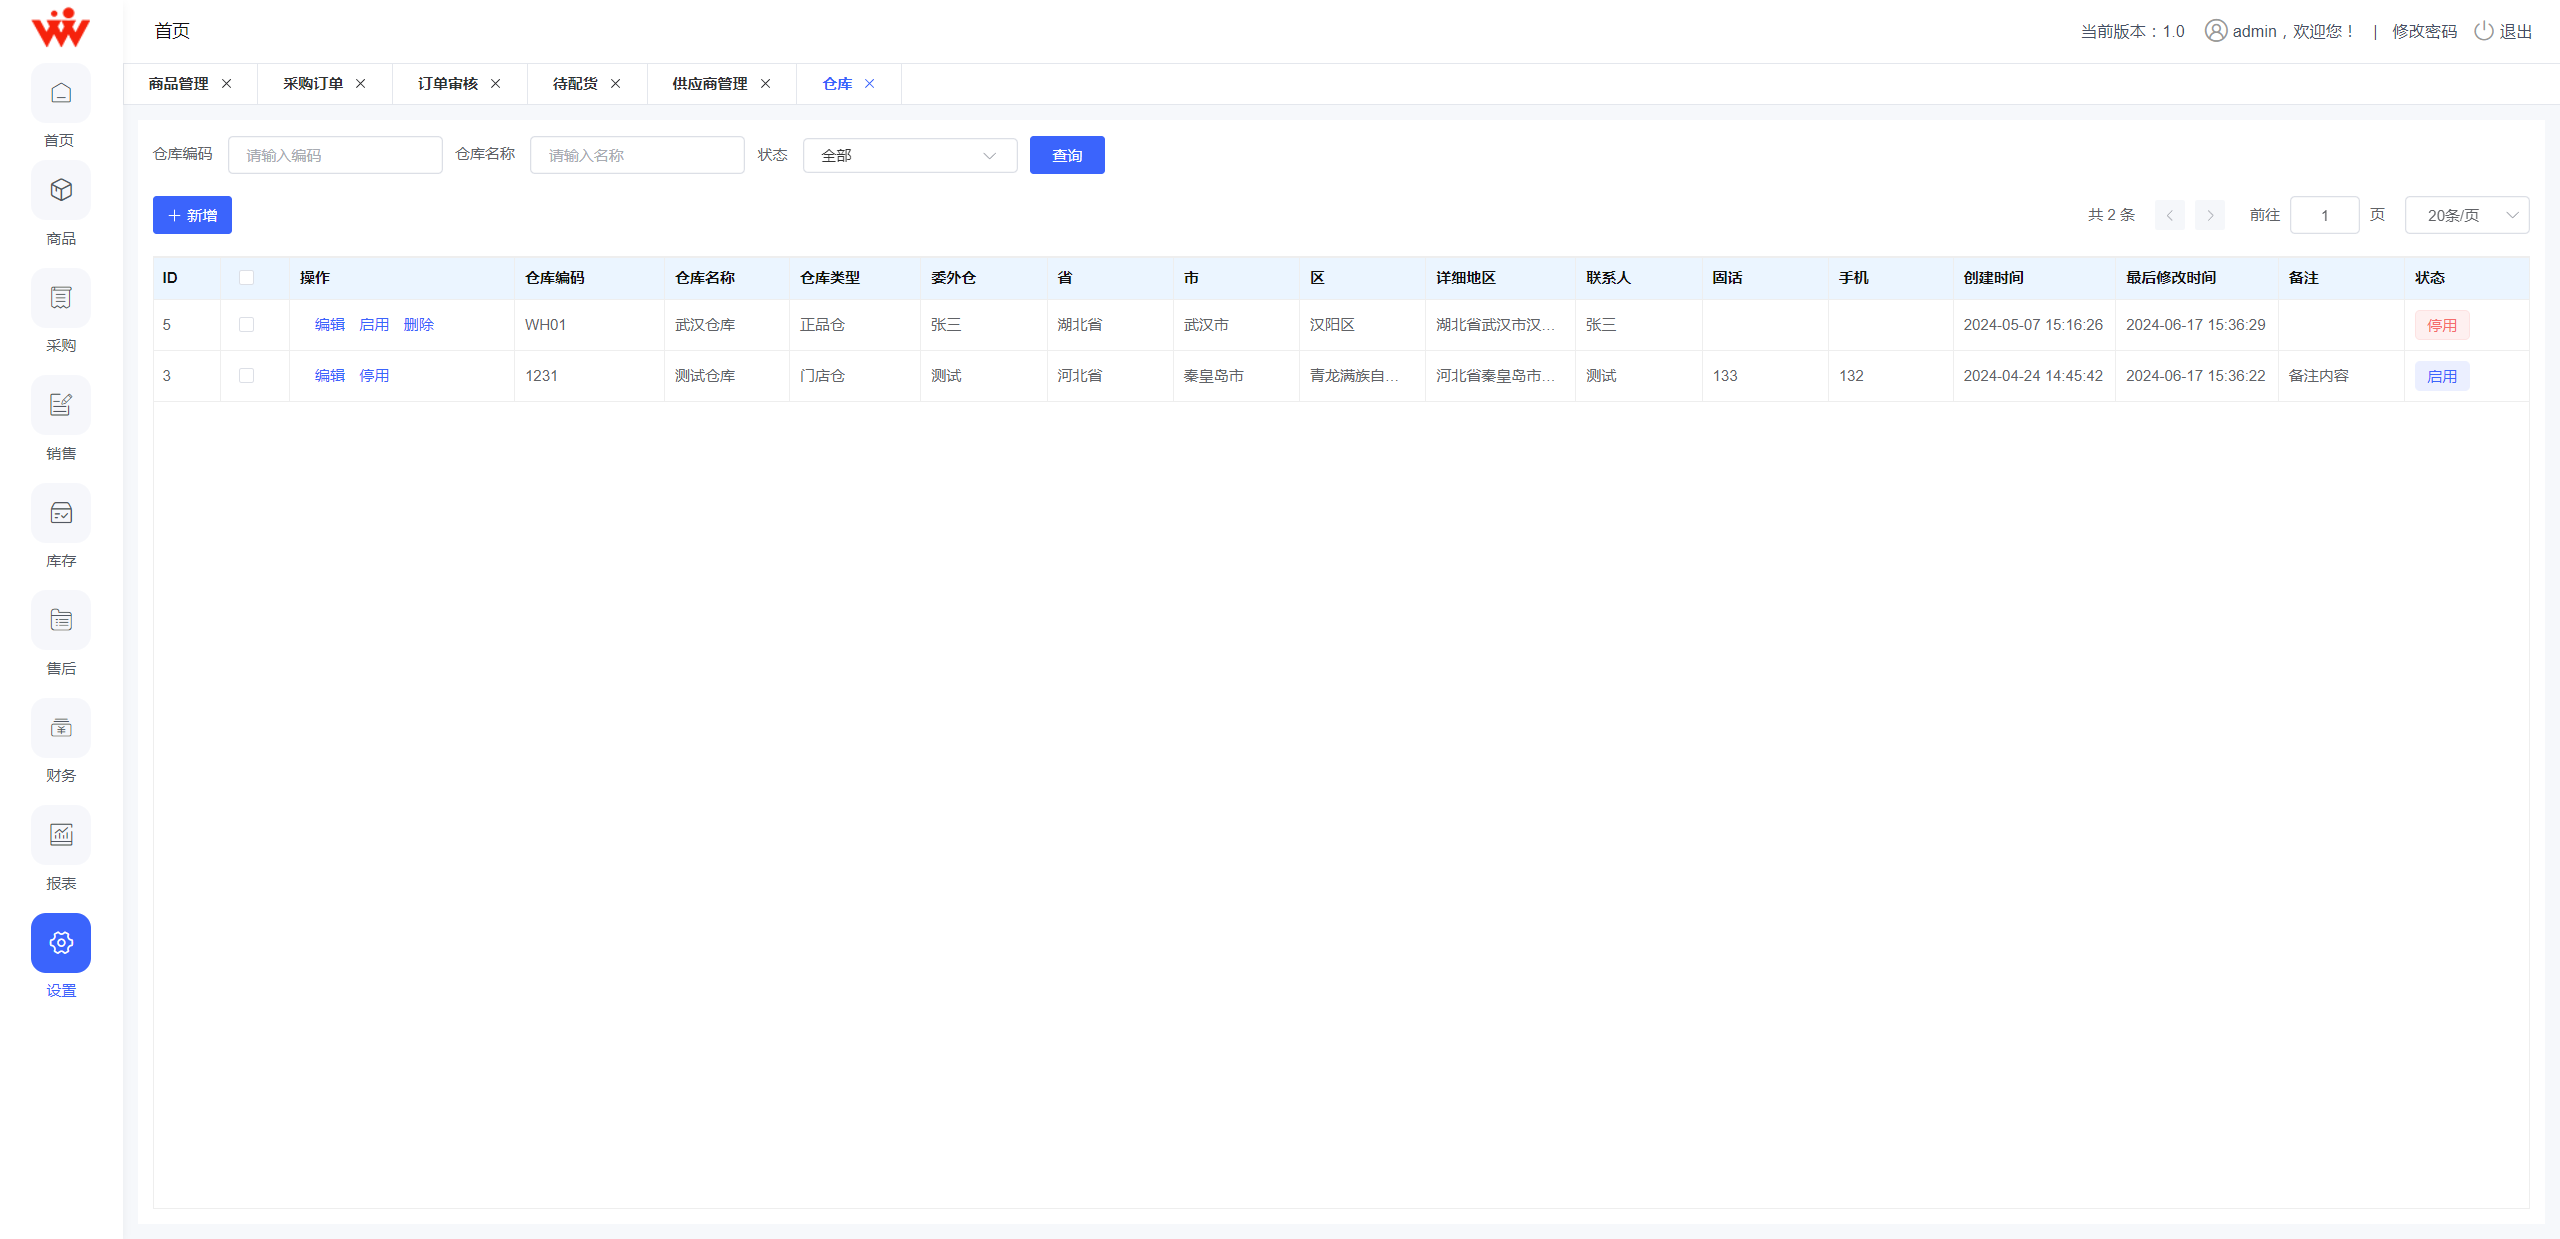Viewport: 2560px width, 1239px height.
Task: Click the 仓库名称 name input field
Action: pyautogui.click(x=636, y=155)
